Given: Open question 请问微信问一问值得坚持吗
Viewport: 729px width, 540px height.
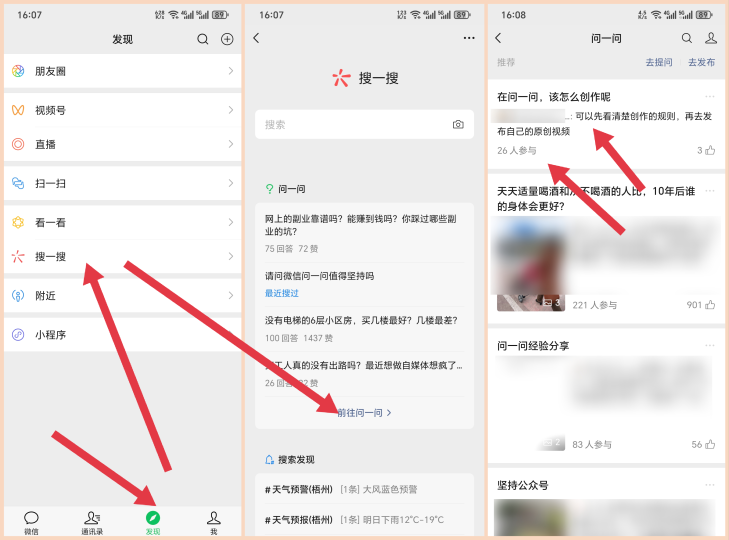Looking at the screenshot, I should click(x=319, y=276).
